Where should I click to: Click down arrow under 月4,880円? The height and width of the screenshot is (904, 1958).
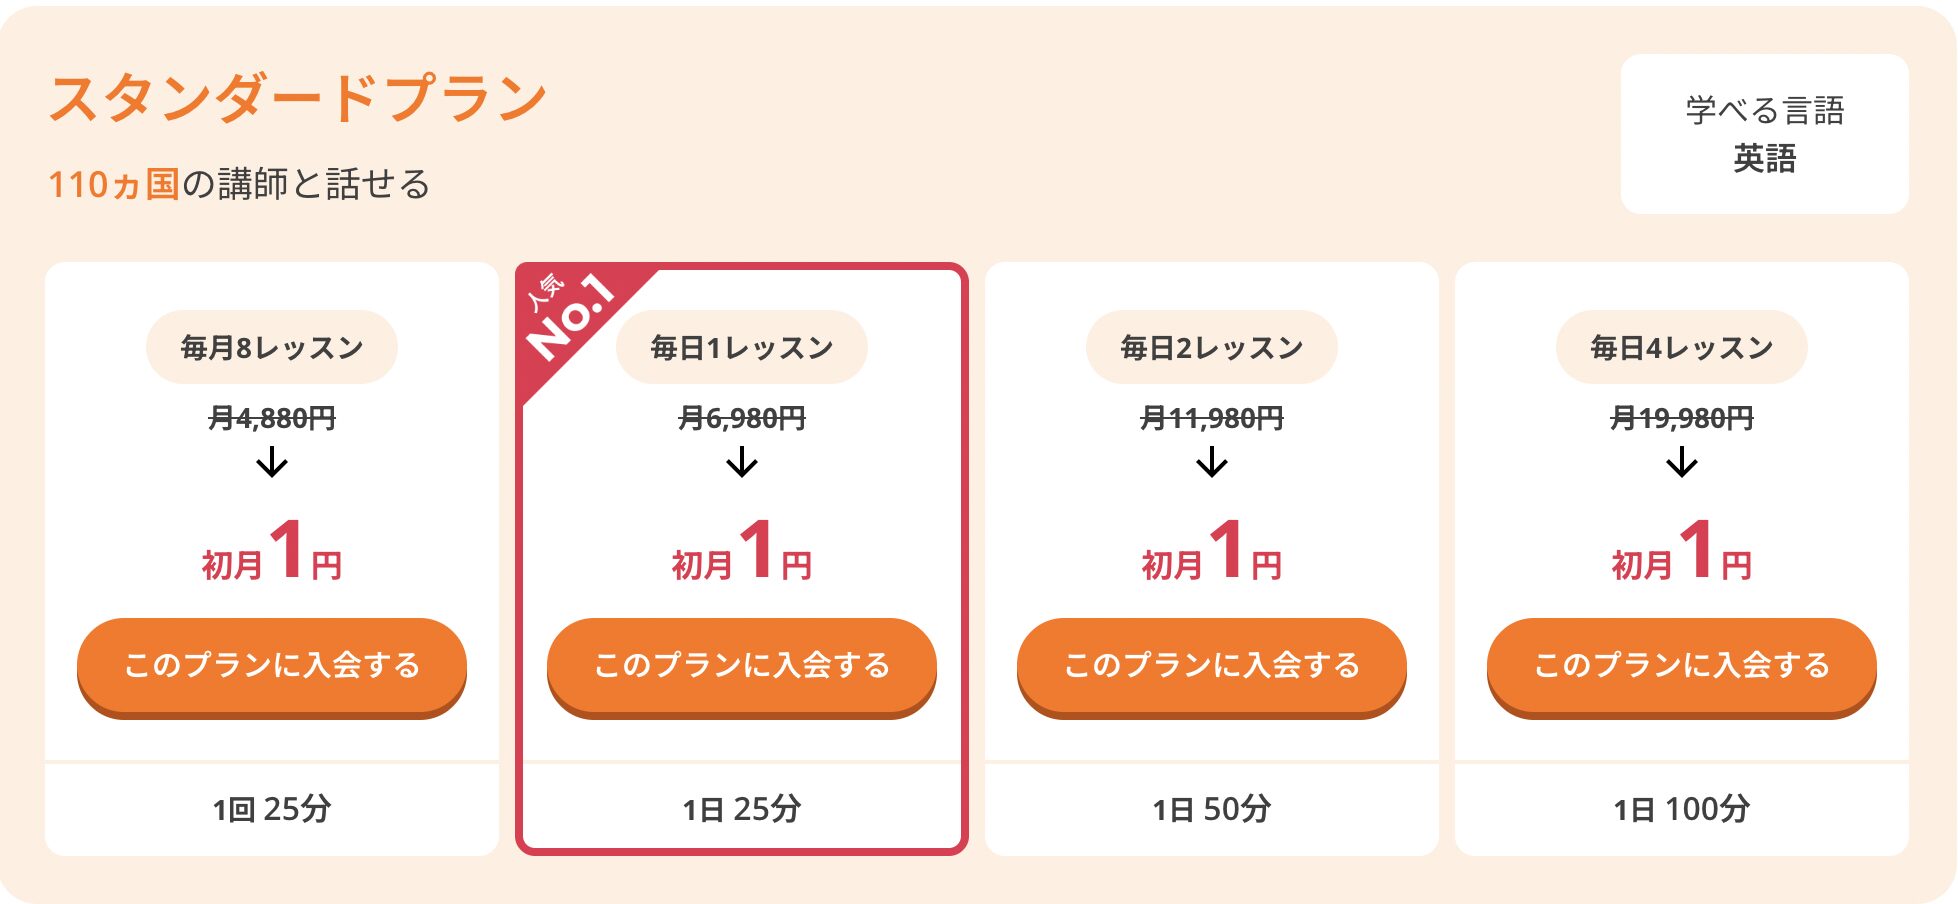272,462
